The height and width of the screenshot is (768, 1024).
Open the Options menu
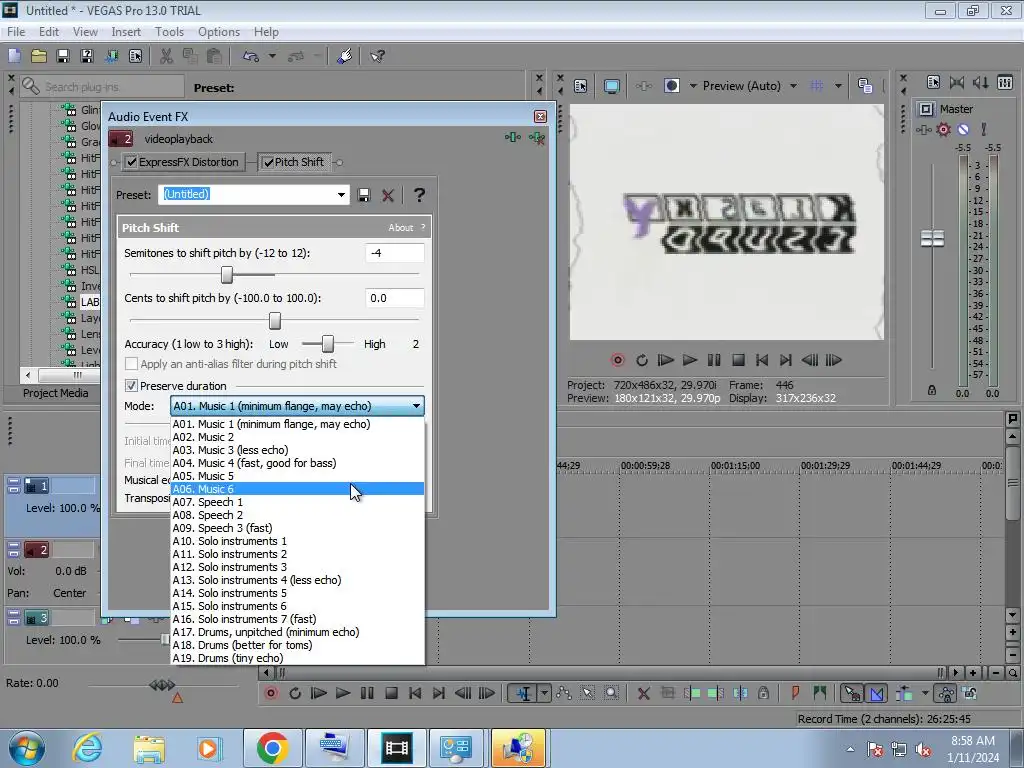coord(219,31)
